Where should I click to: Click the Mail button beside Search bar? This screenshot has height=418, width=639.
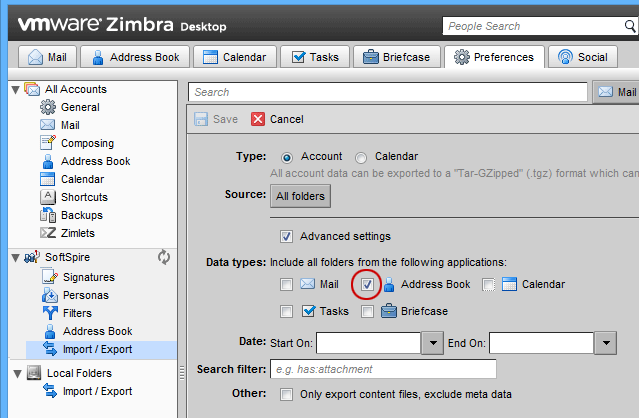616,92
